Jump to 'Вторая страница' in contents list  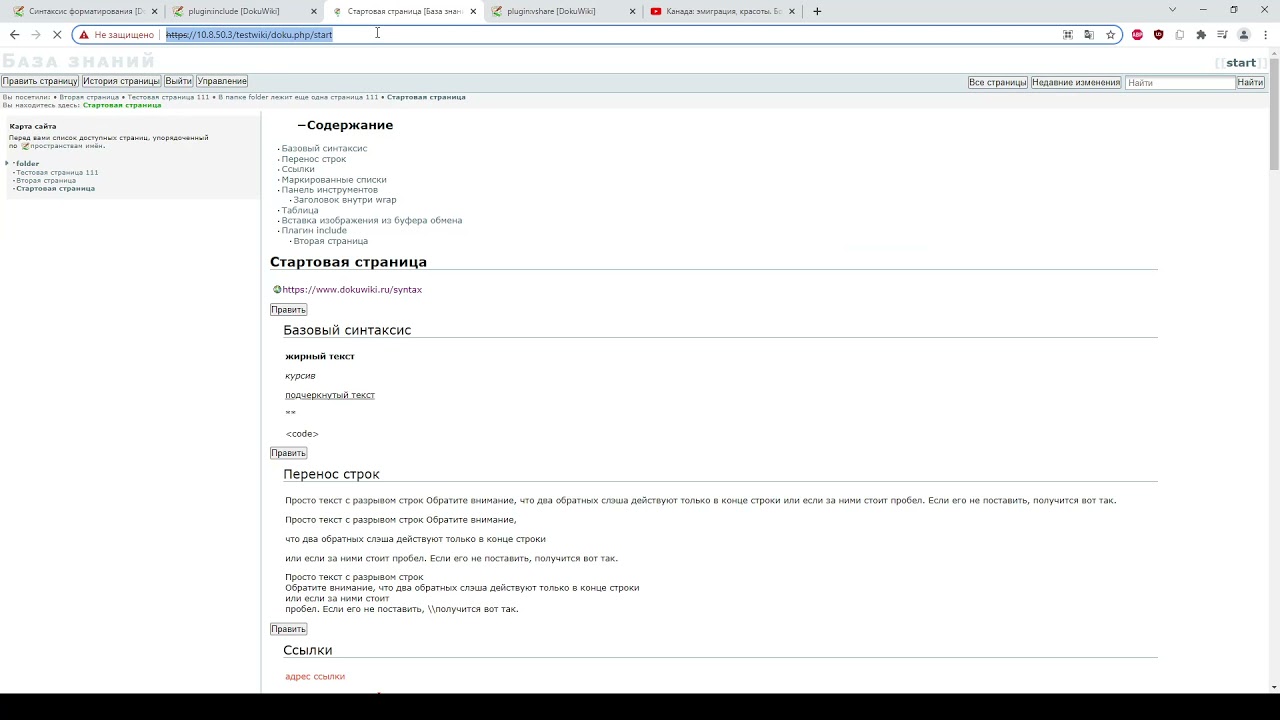click(x=331, y=241)
